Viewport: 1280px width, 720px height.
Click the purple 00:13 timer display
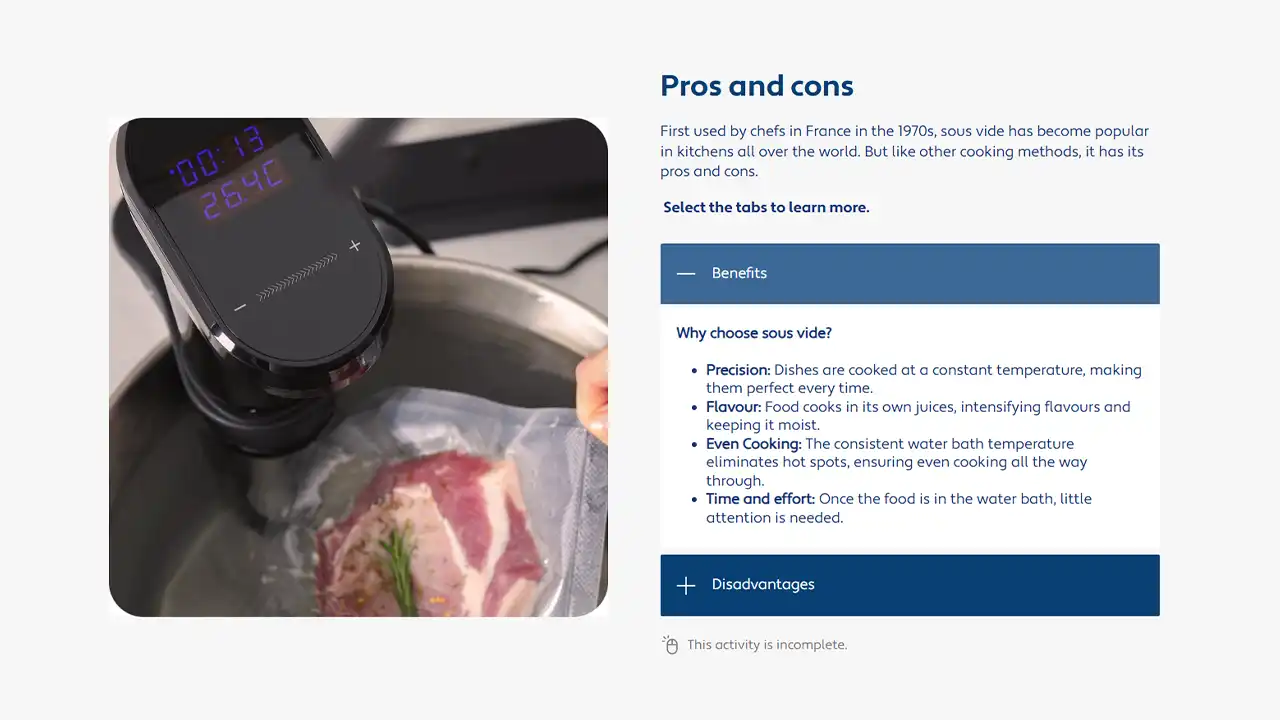tap(217, 157)
